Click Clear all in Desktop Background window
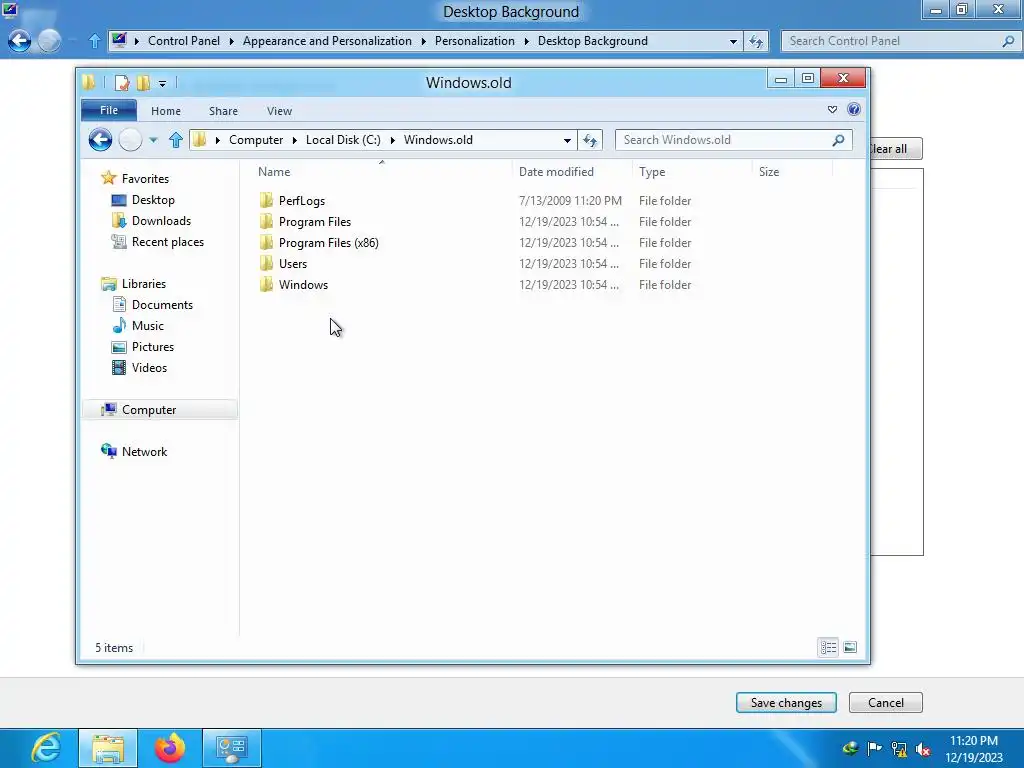1024x768 pixels. [896, 149]
